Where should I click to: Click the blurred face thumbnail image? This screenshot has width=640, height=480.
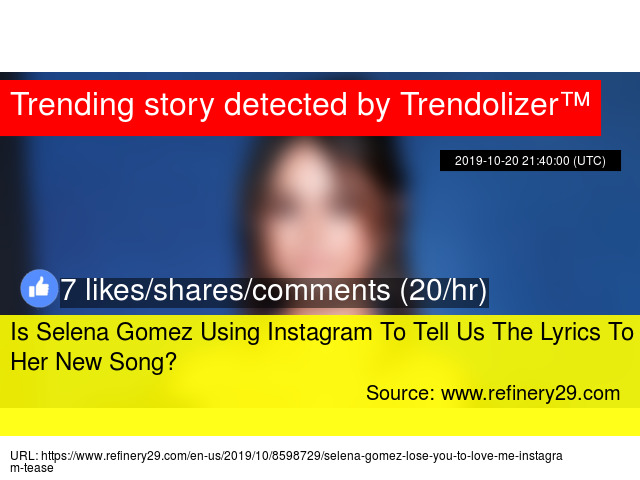(322, 220)
